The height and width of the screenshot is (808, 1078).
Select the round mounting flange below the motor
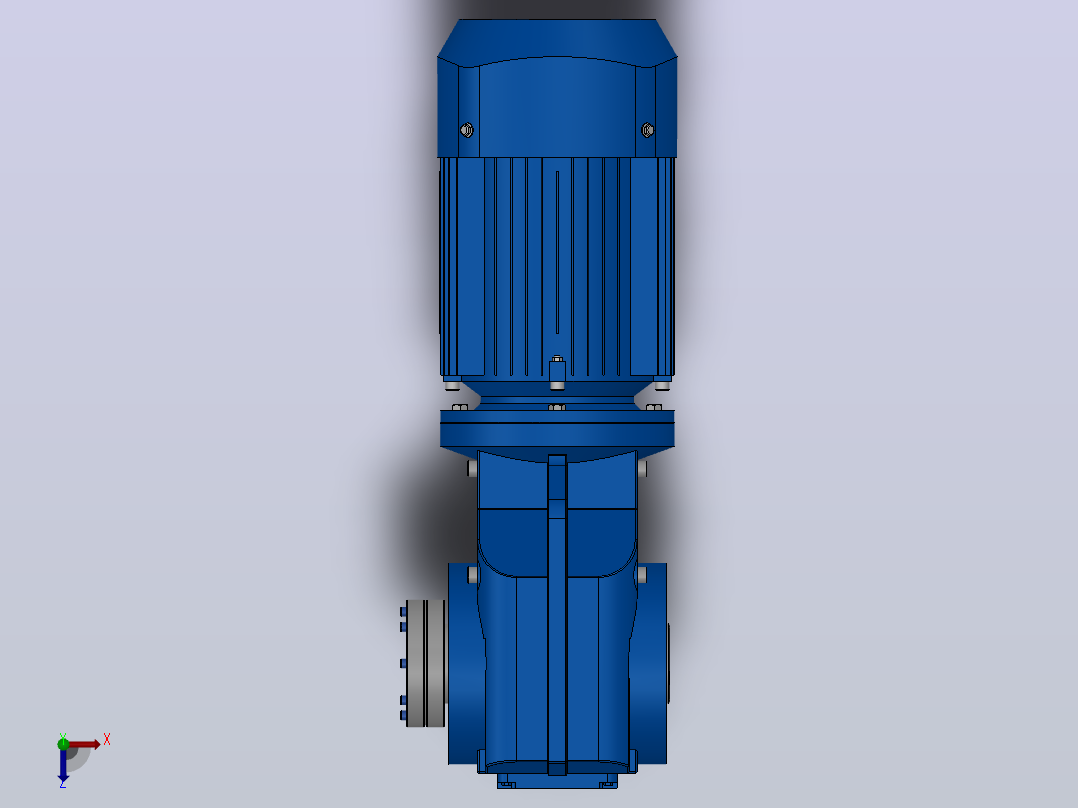557,430
